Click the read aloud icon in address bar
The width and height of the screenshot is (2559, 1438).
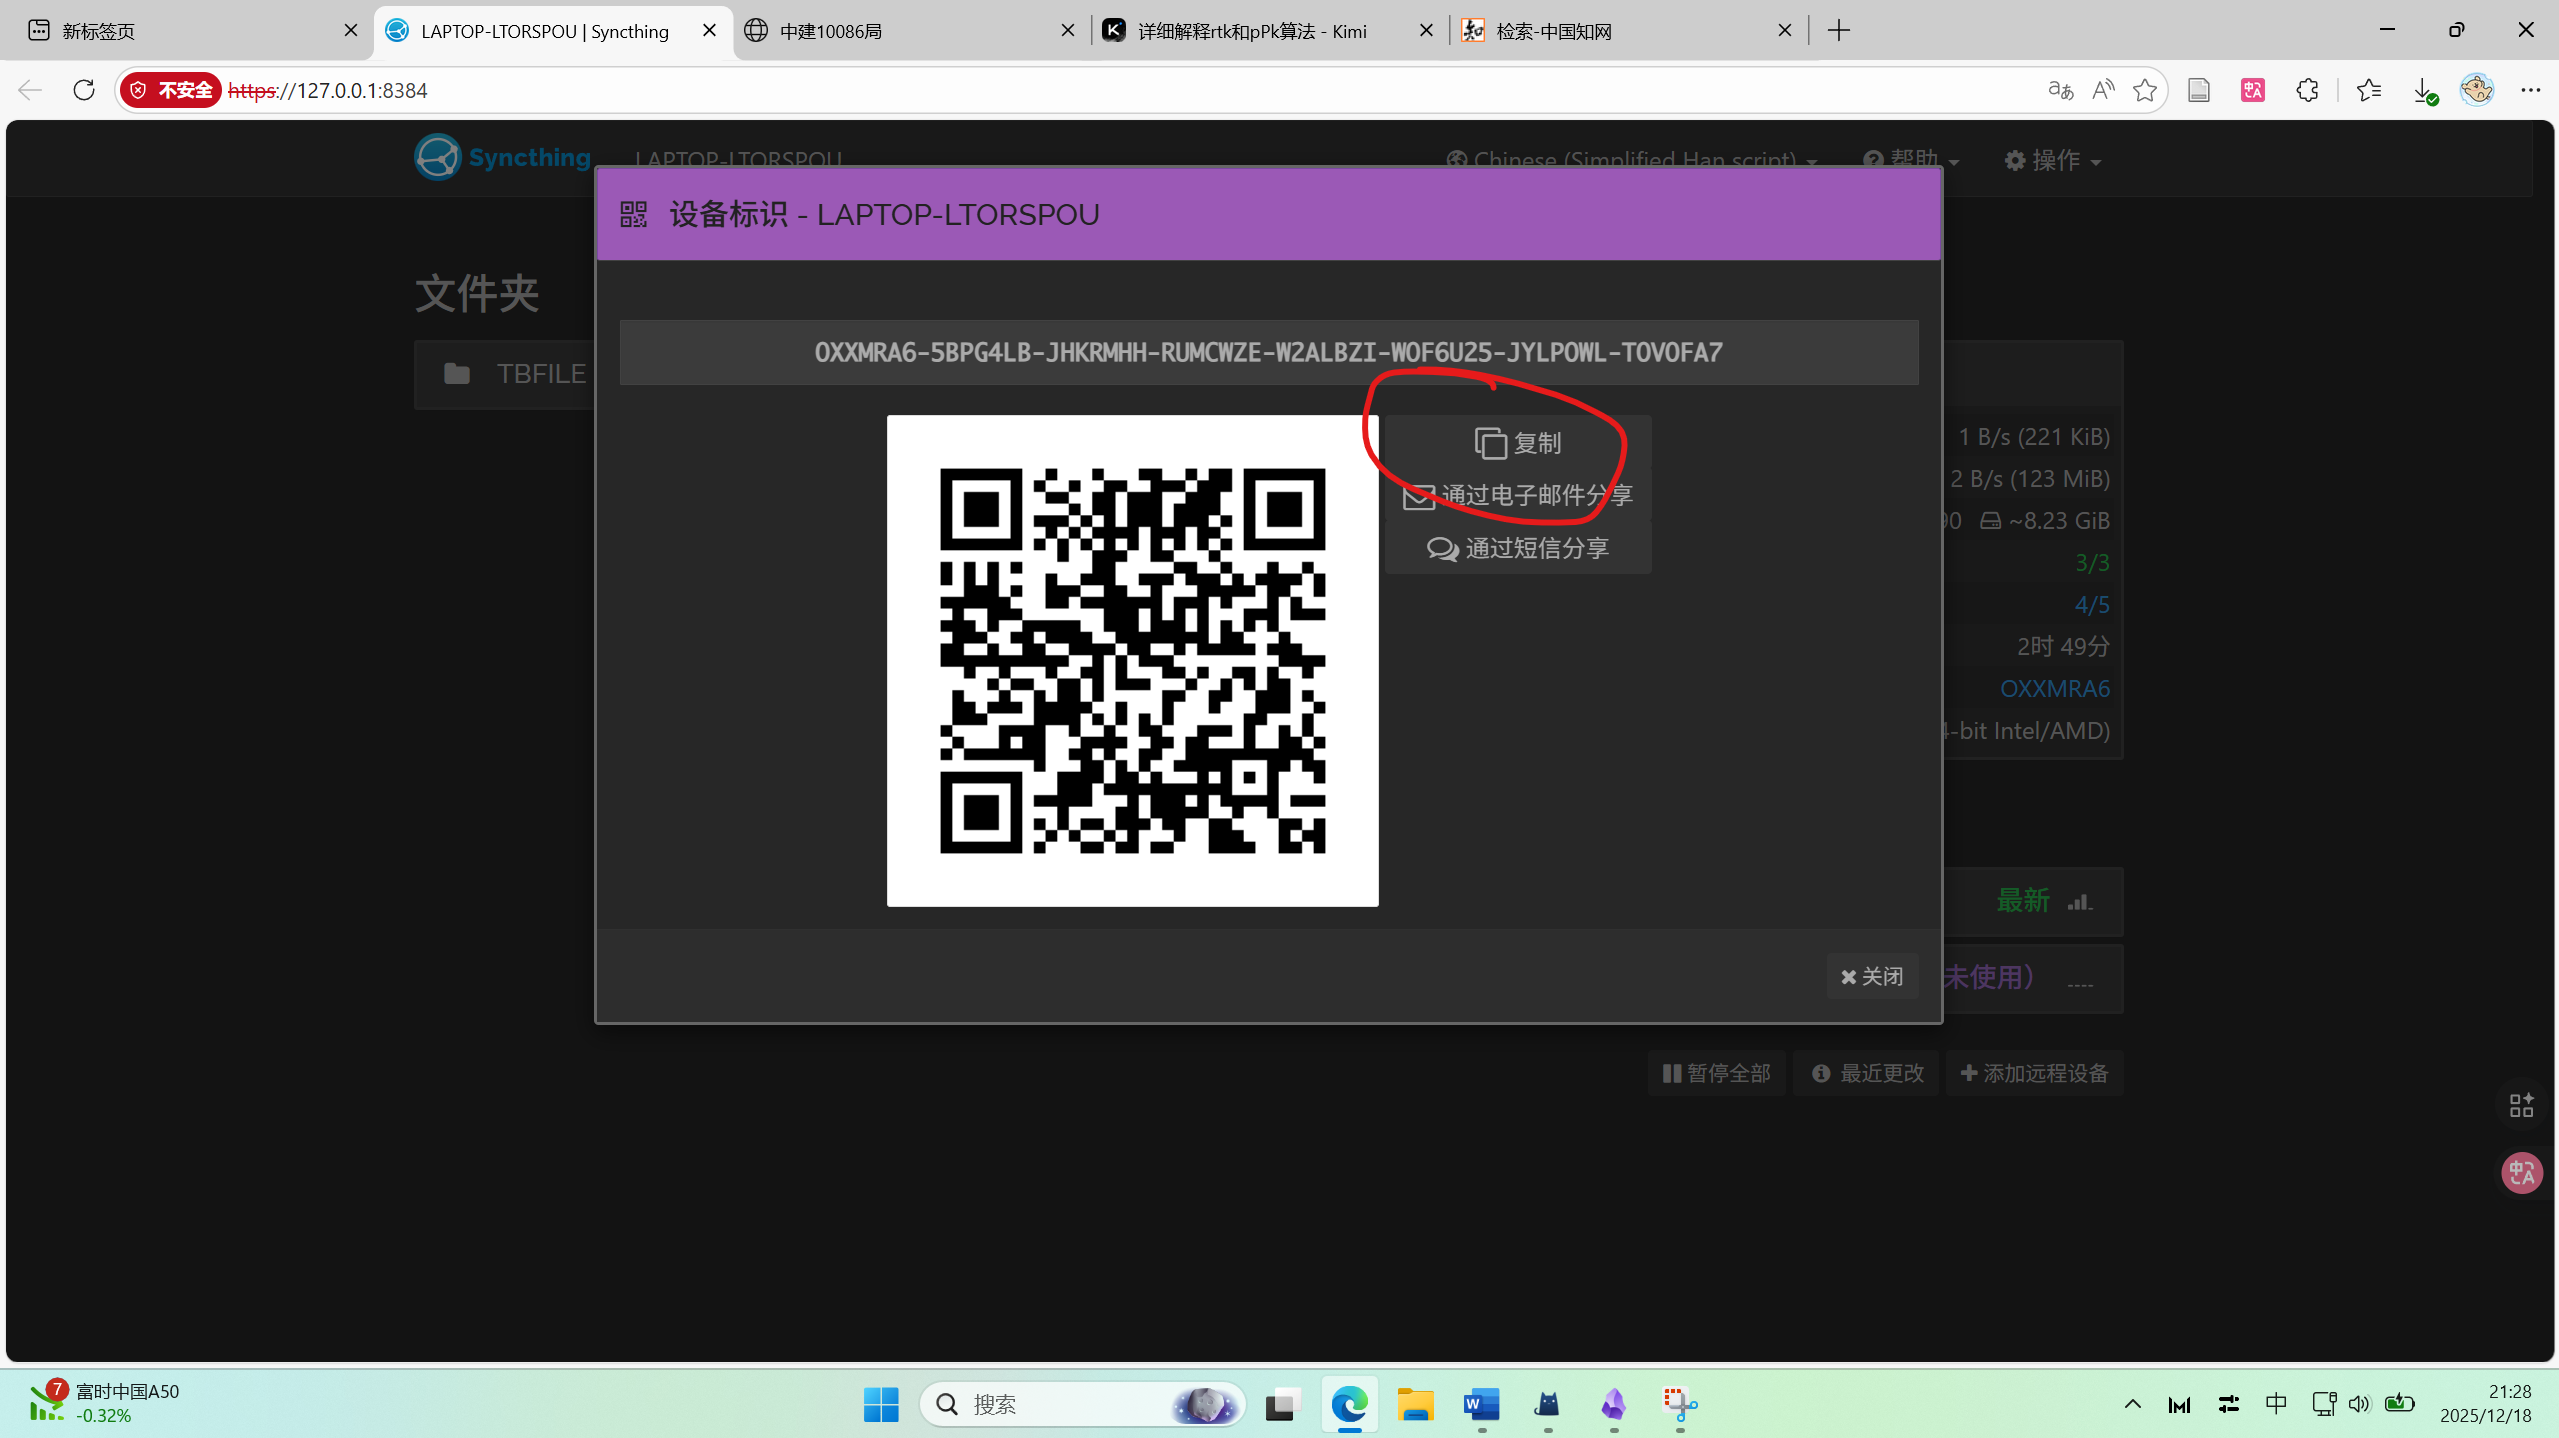point(2103,90)
